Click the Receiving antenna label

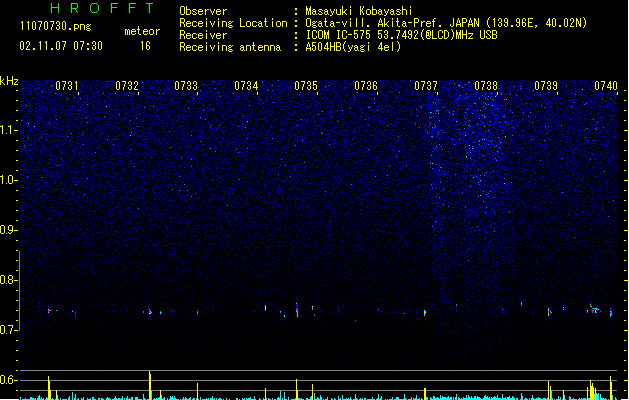pos(230,47)
